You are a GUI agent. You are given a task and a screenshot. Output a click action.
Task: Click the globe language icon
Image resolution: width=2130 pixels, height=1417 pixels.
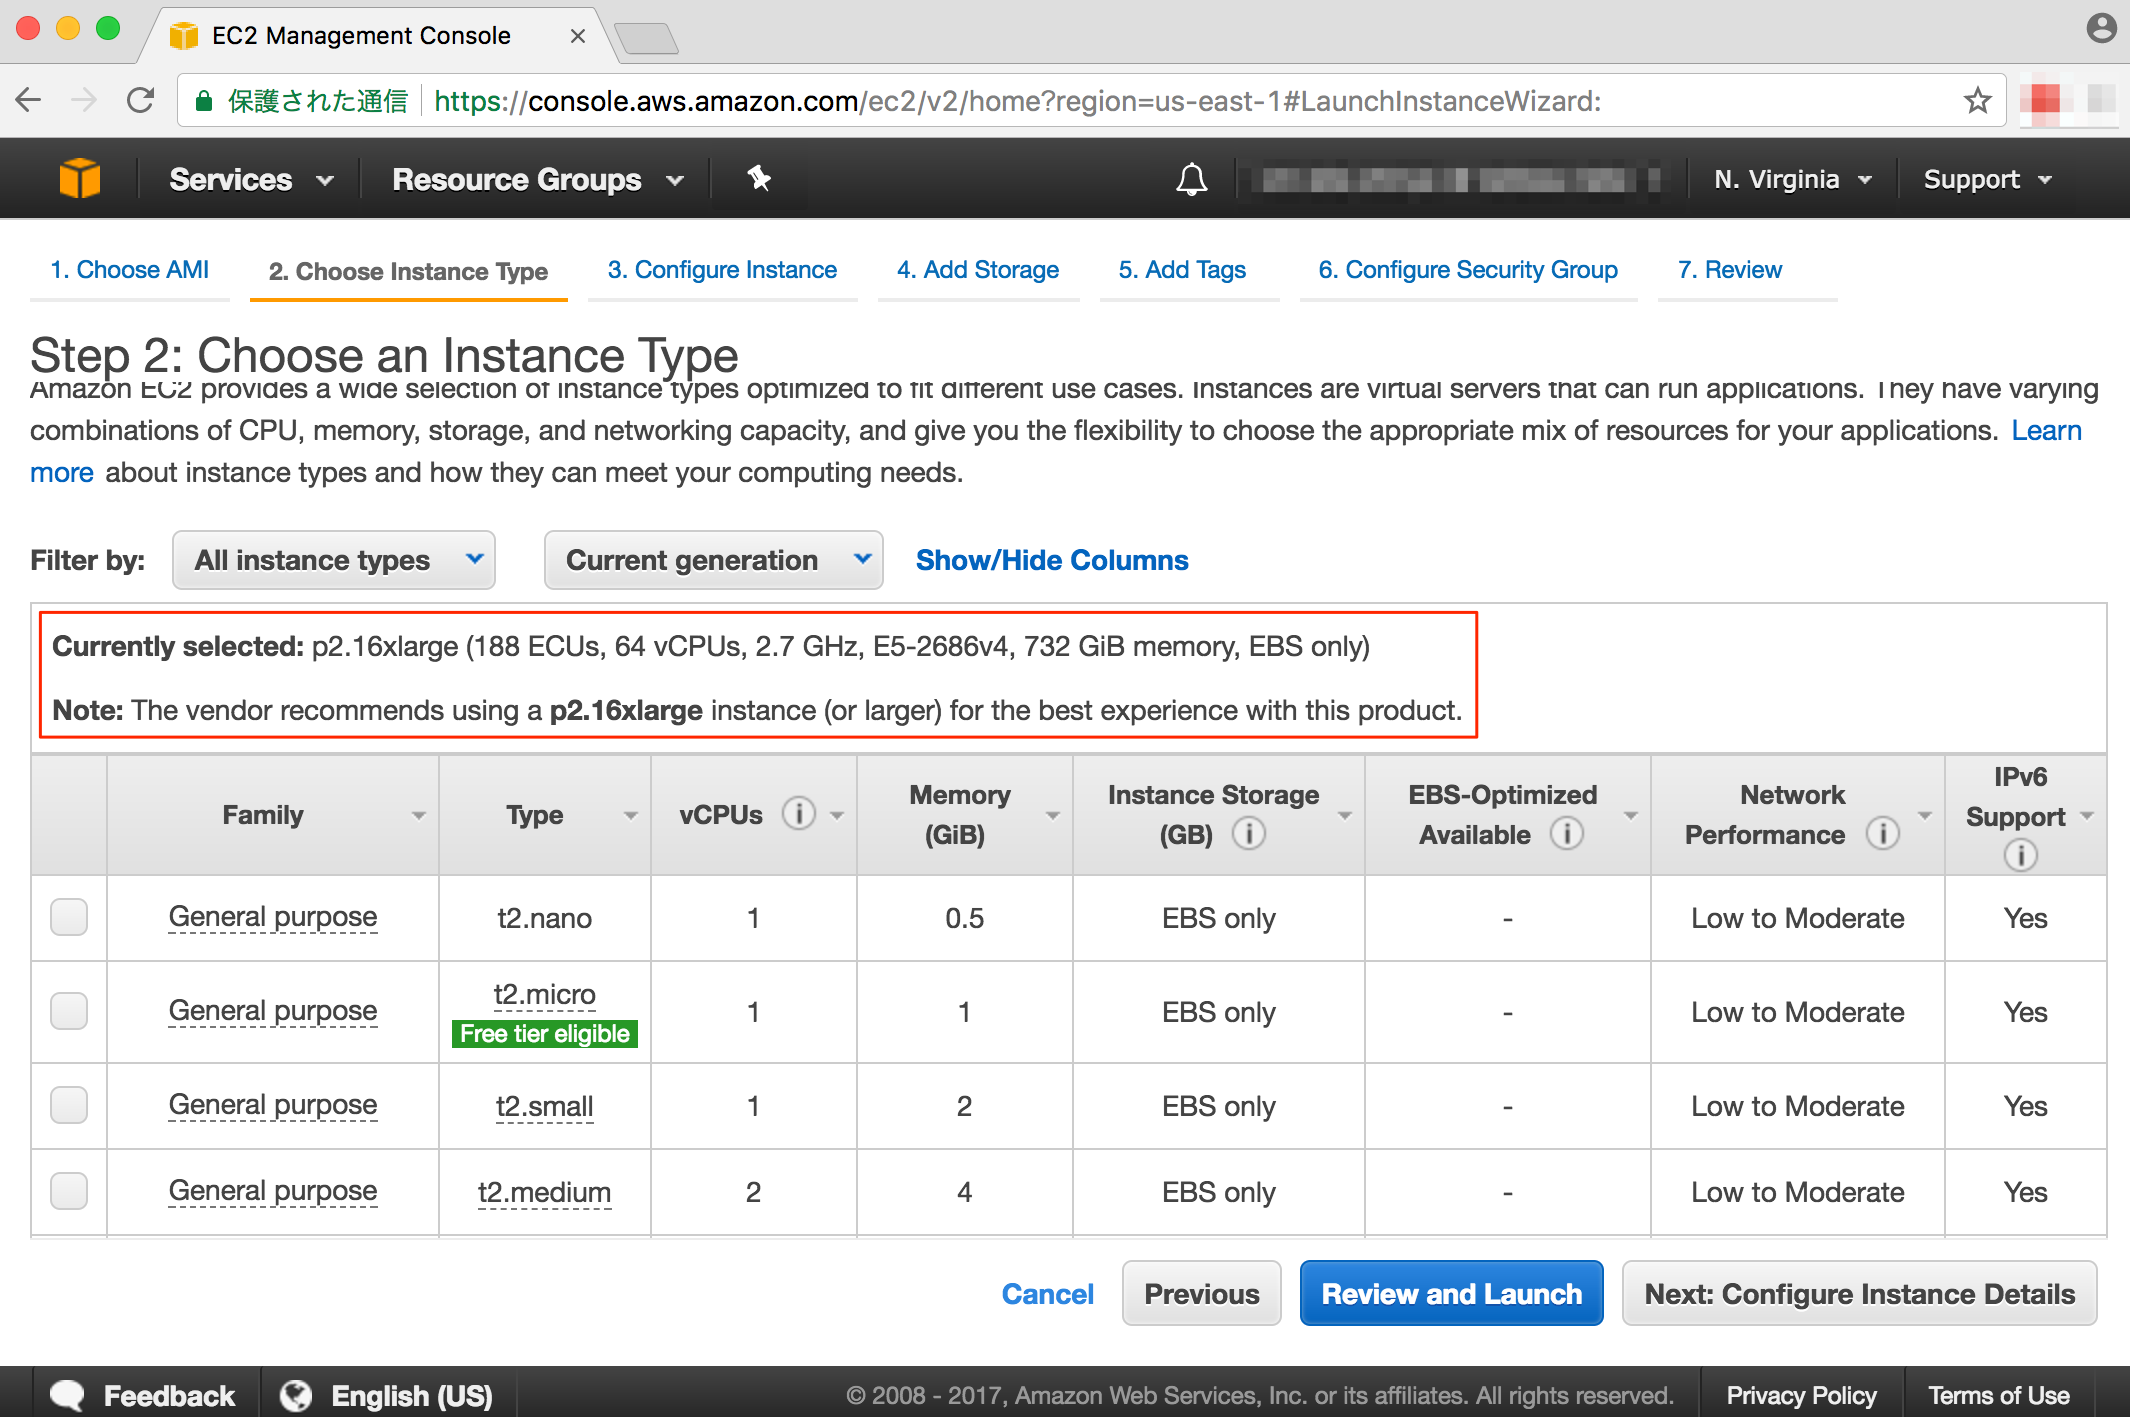[296, 1395]
